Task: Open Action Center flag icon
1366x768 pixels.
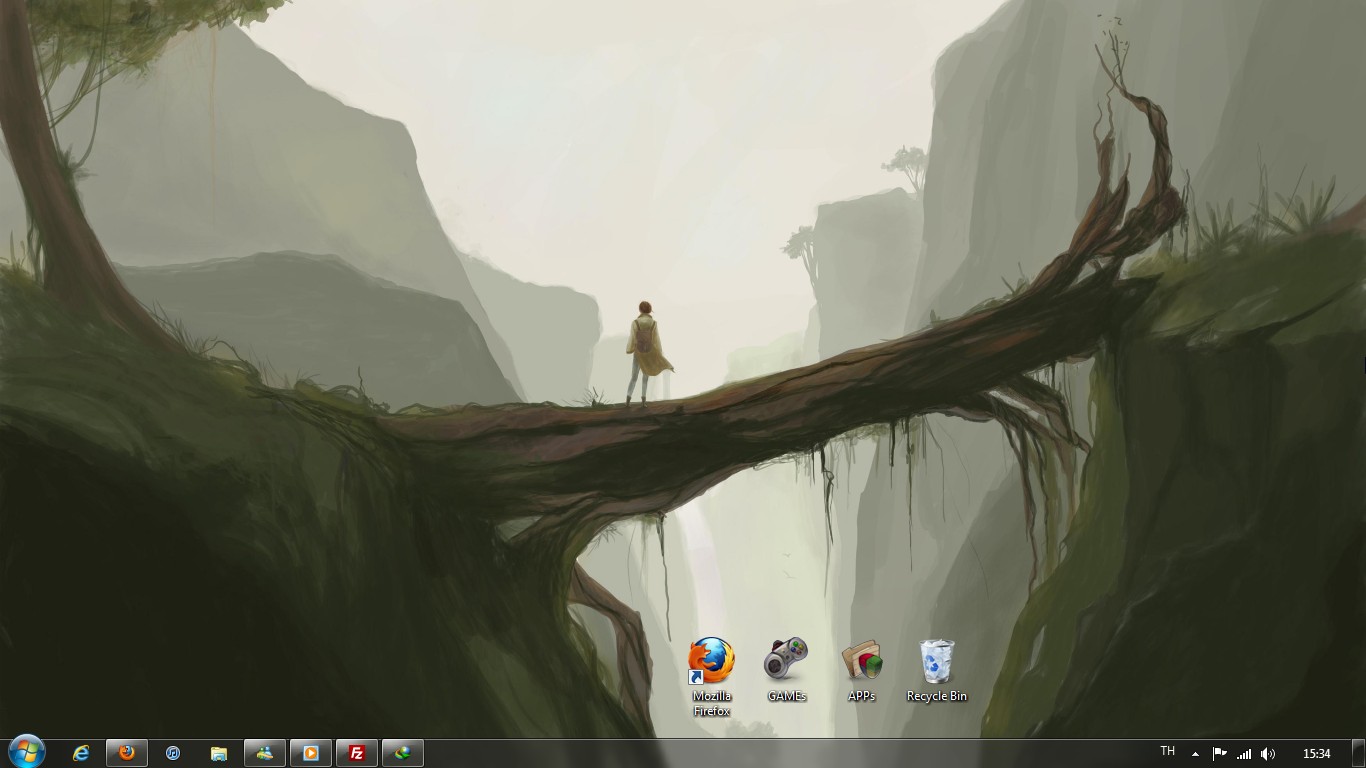Action: pos(1220,754)
